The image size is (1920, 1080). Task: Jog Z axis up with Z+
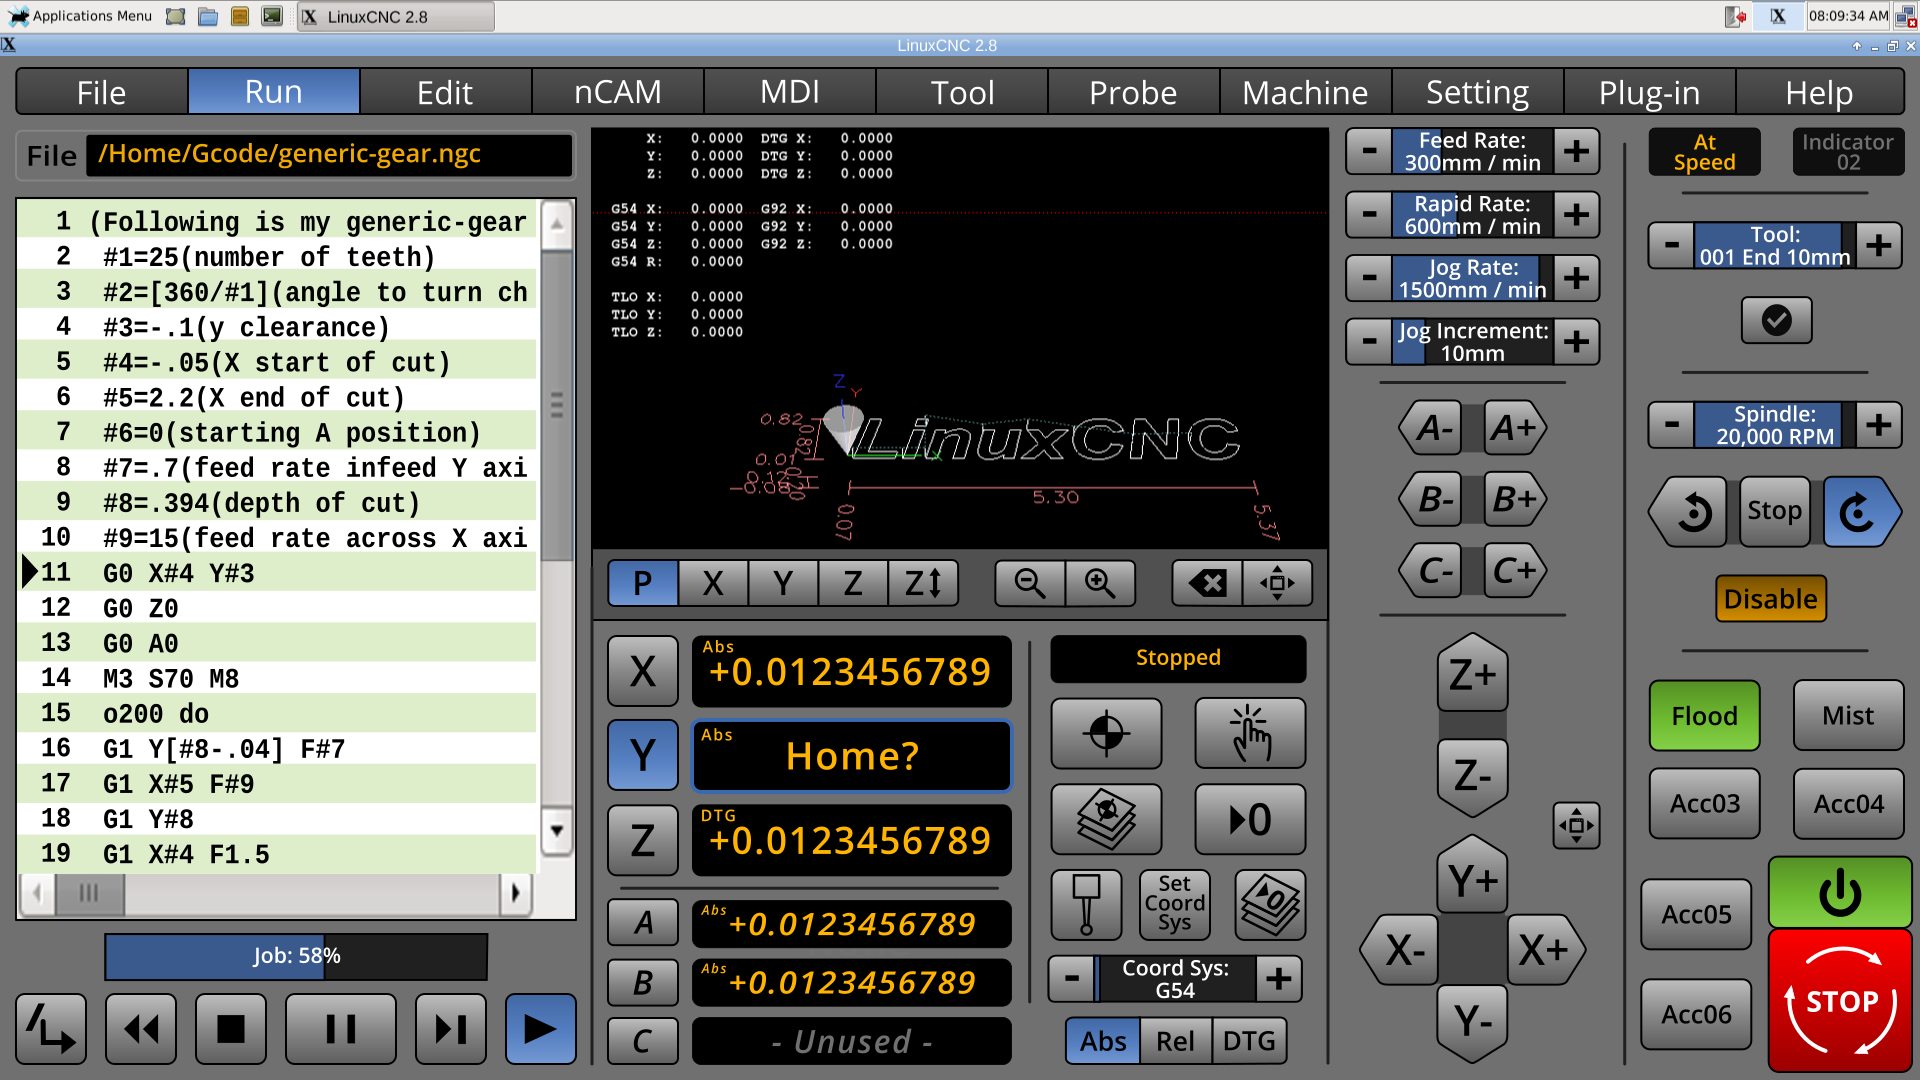(x=1472, y=675)
